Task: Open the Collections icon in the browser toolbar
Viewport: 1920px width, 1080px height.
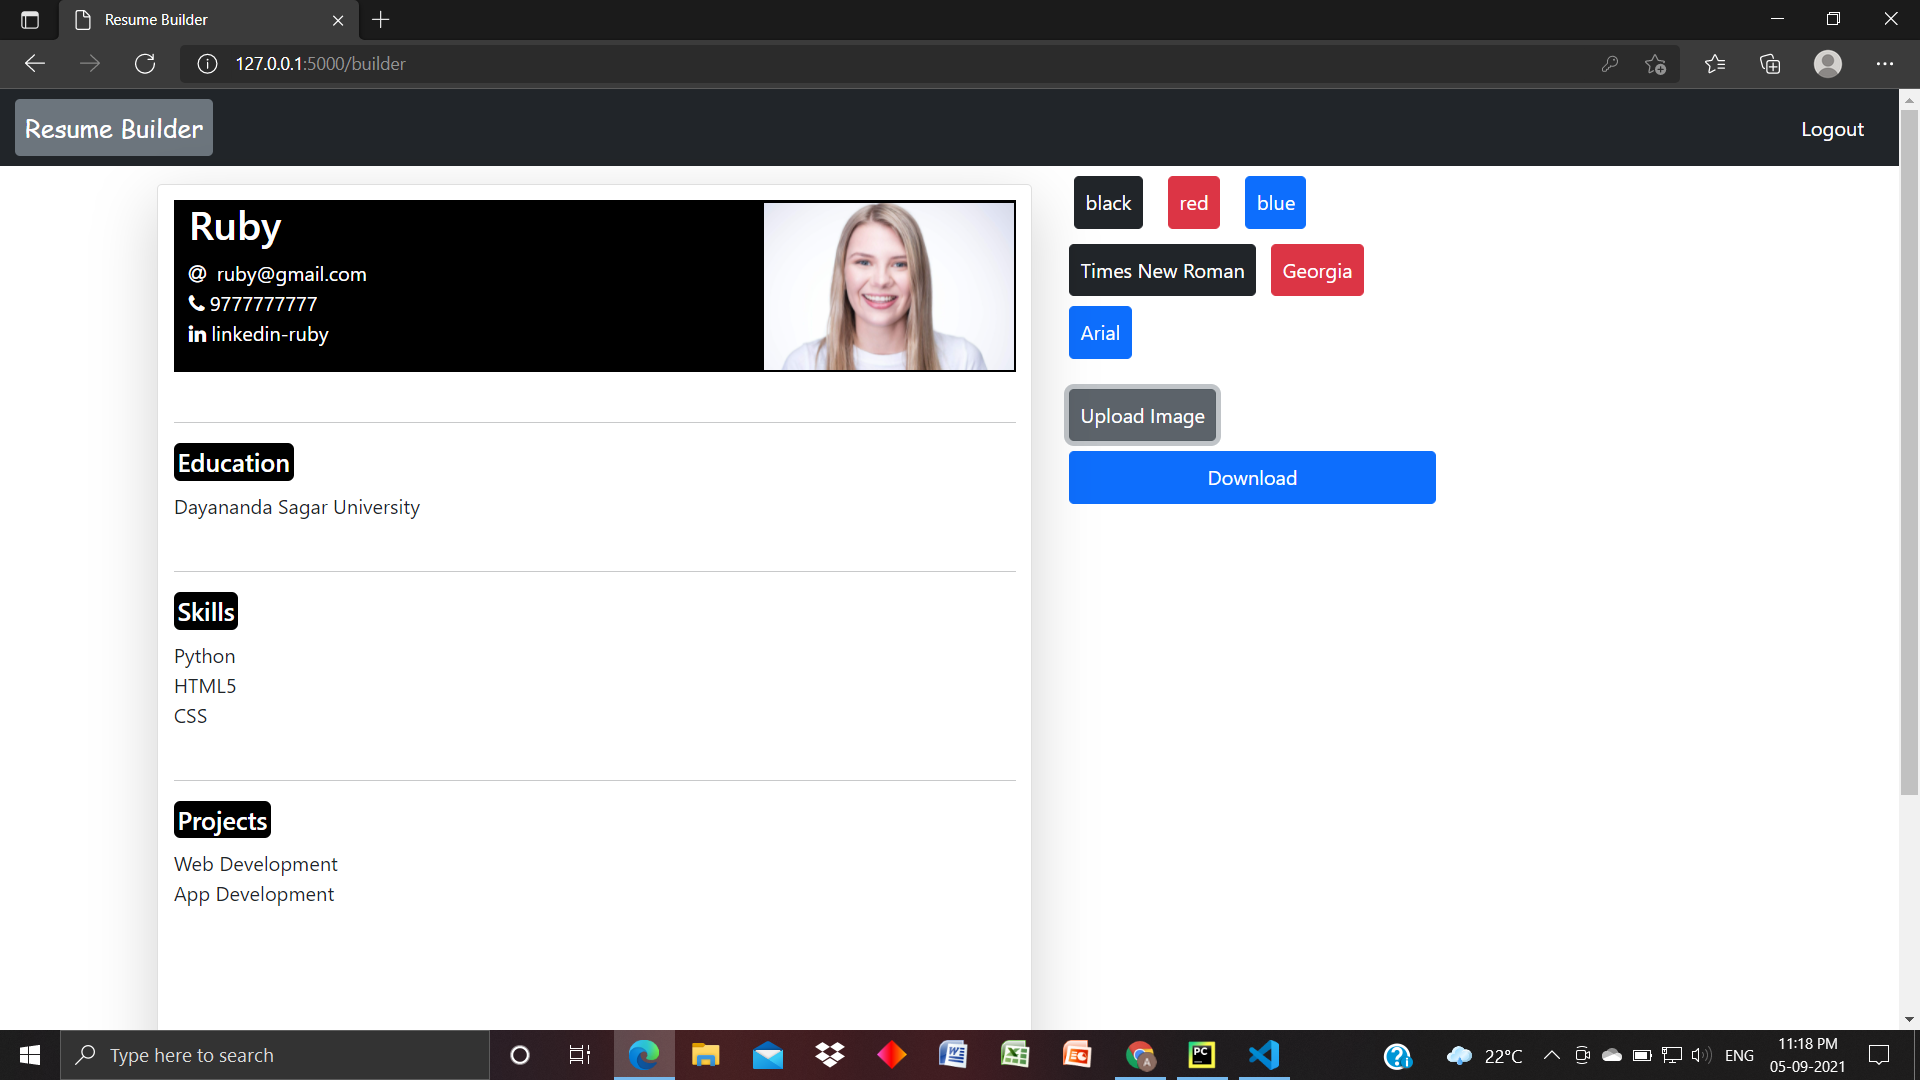Action: coord(1770,63)
